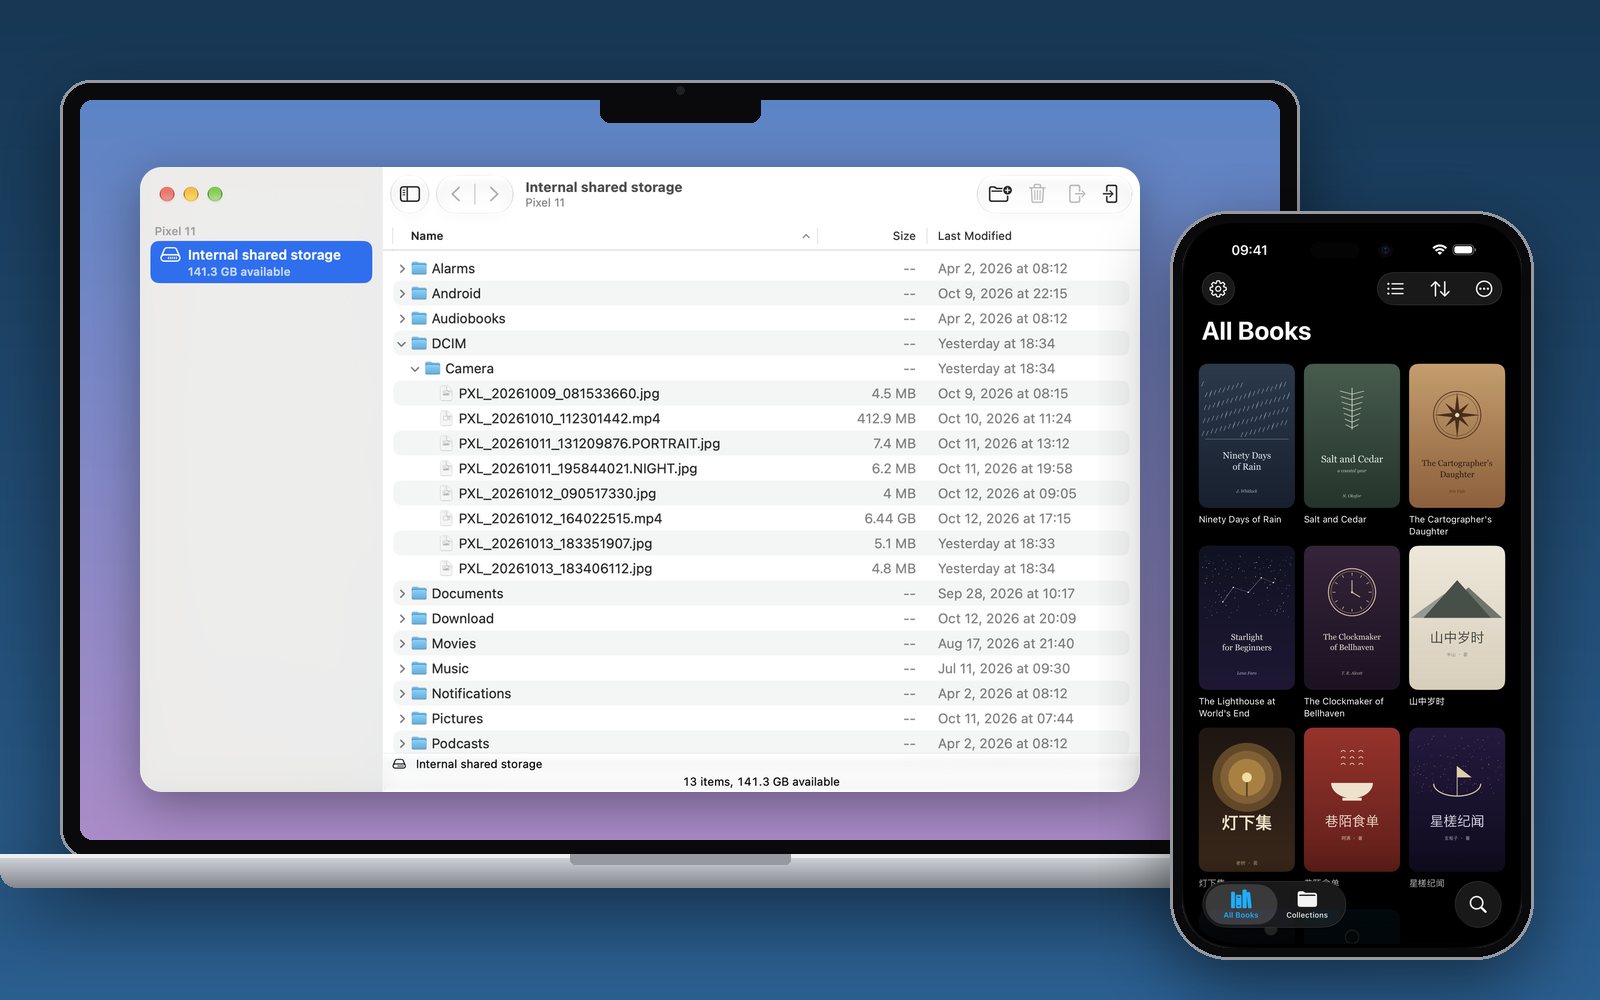The width and height of the screenshot is (1600, 1000).
Task: Open more options ellipsis on phone
Action: (x=1484, y=289)
